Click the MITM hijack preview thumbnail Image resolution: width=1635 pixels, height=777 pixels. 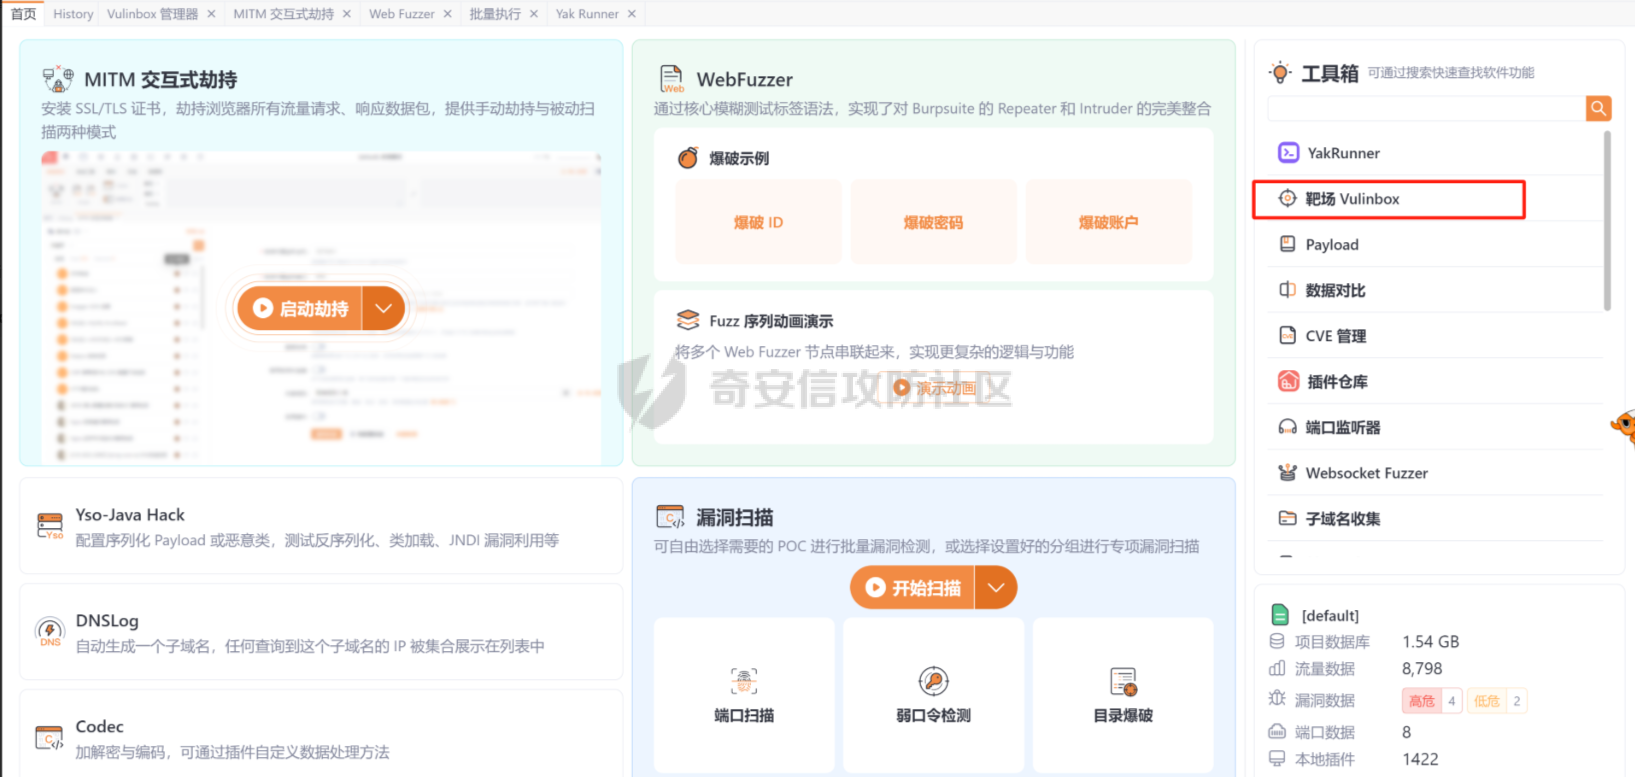click(321, 307)
